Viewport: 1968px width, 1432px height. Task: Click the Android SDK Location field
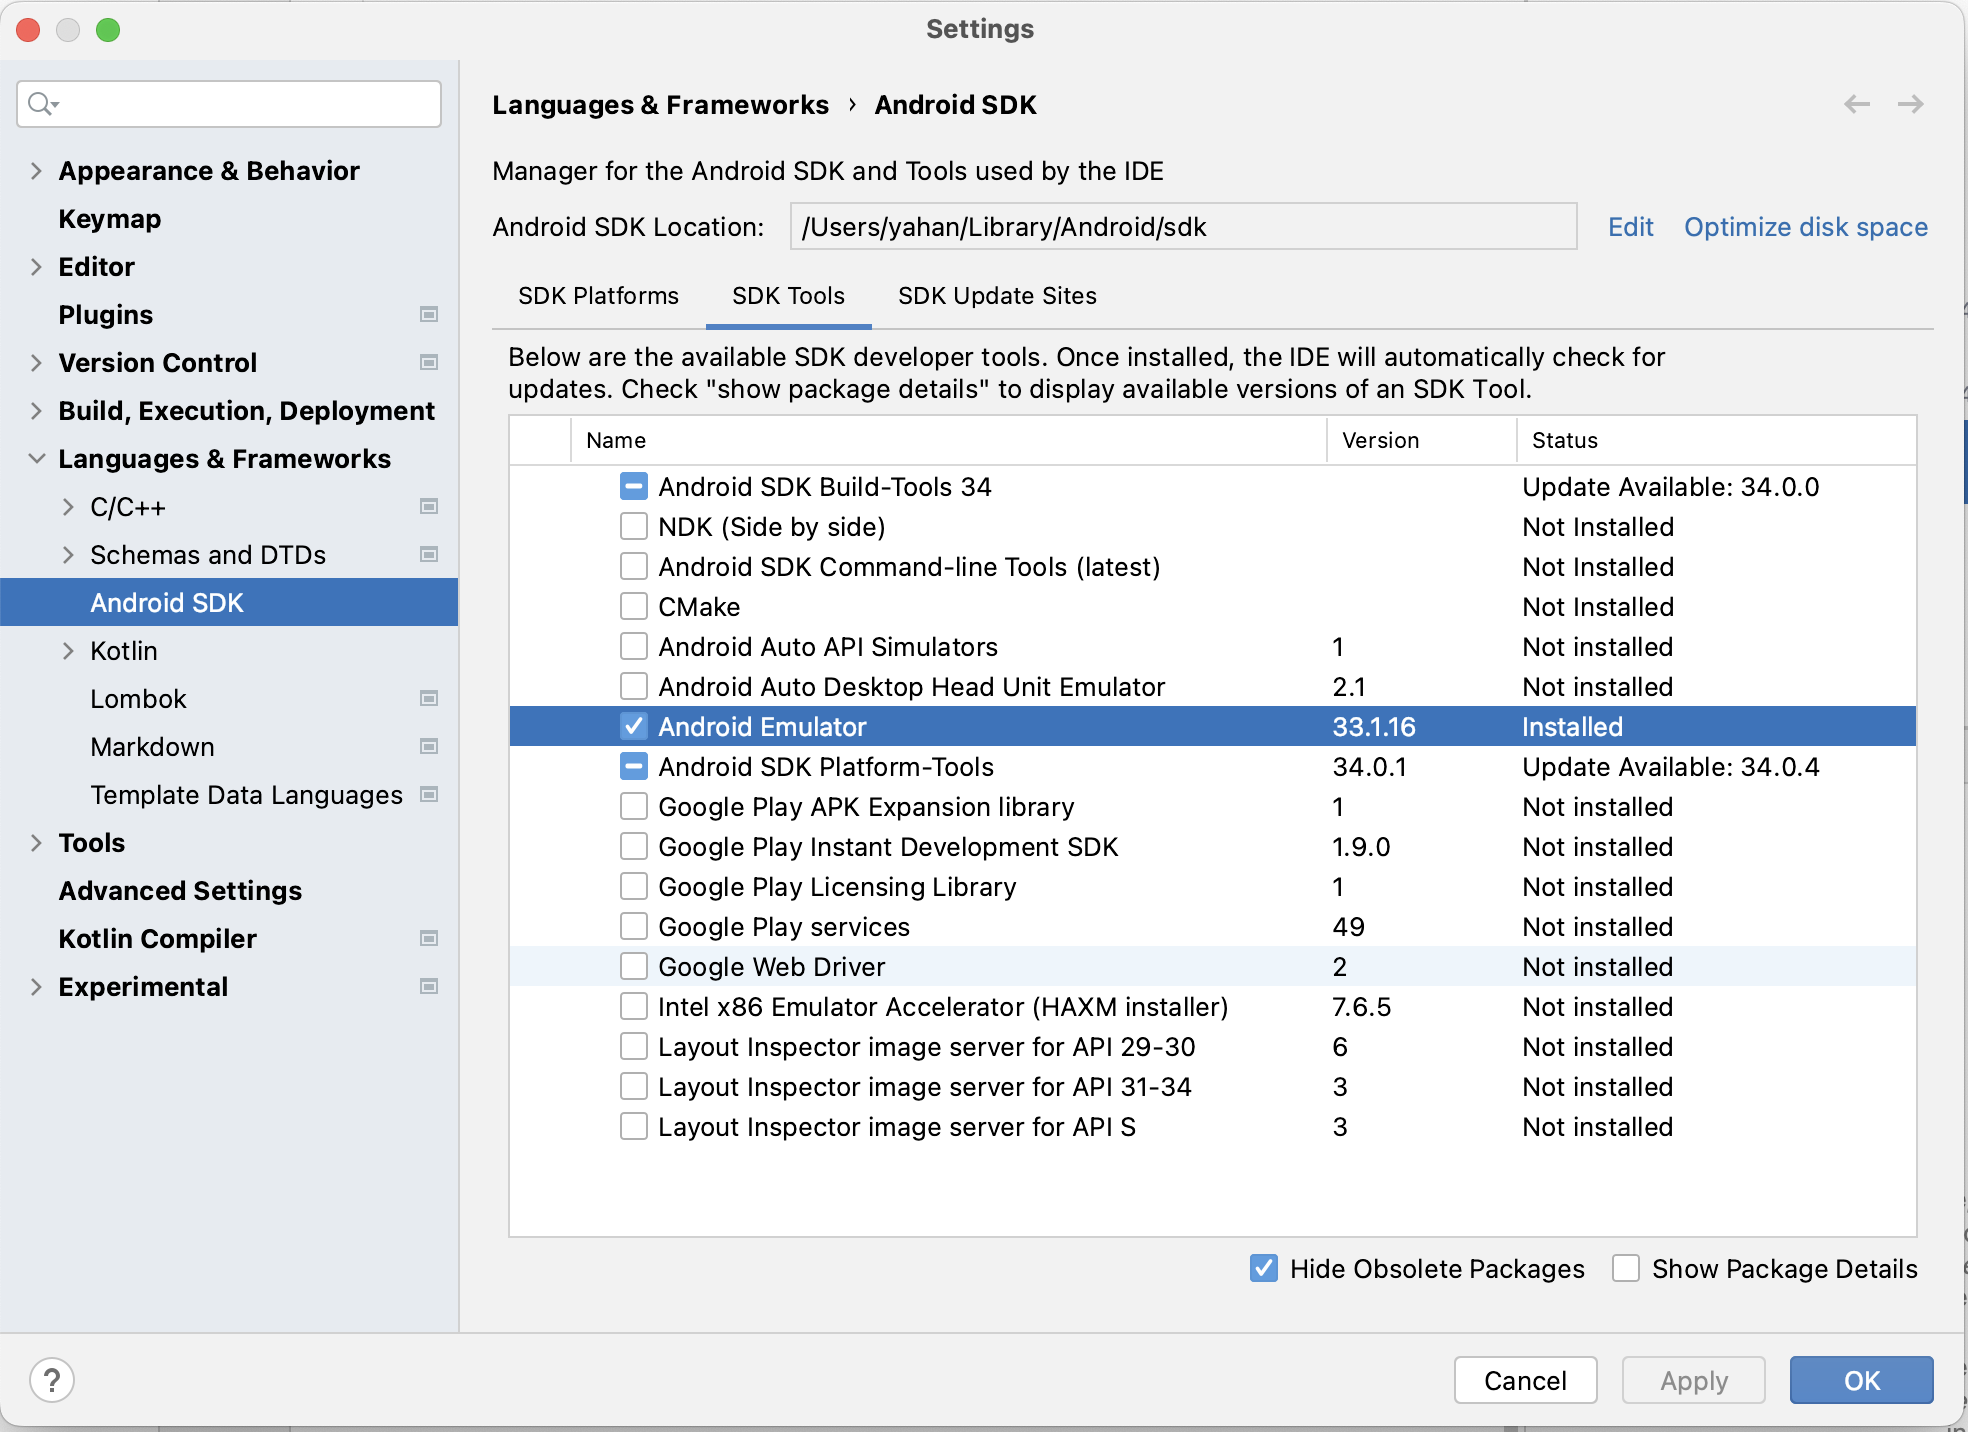click(1182, 227)
